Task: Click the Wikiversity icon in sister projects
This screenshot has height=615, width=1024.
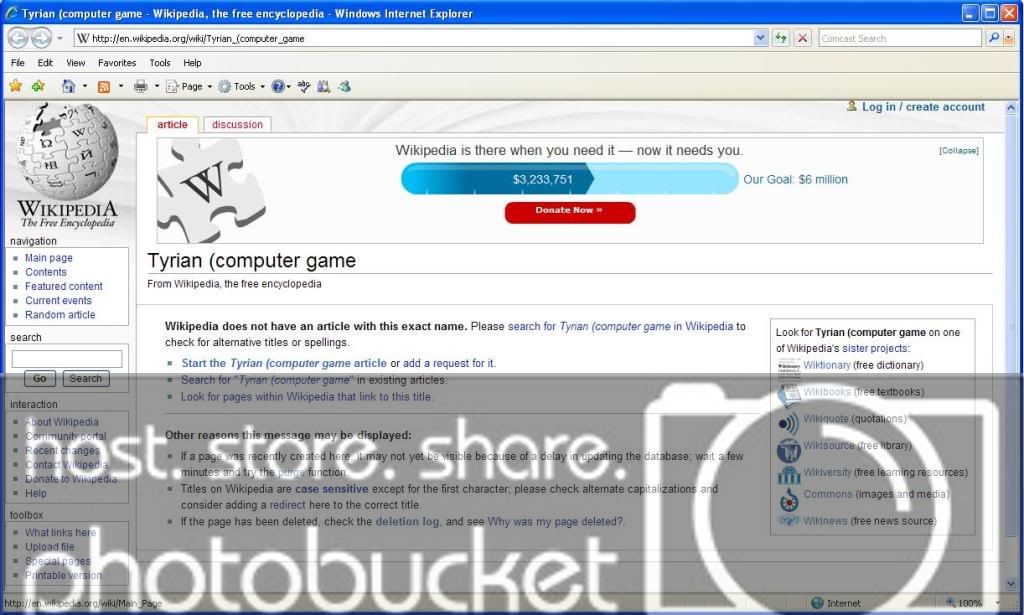Action: (x=789, y=474)
